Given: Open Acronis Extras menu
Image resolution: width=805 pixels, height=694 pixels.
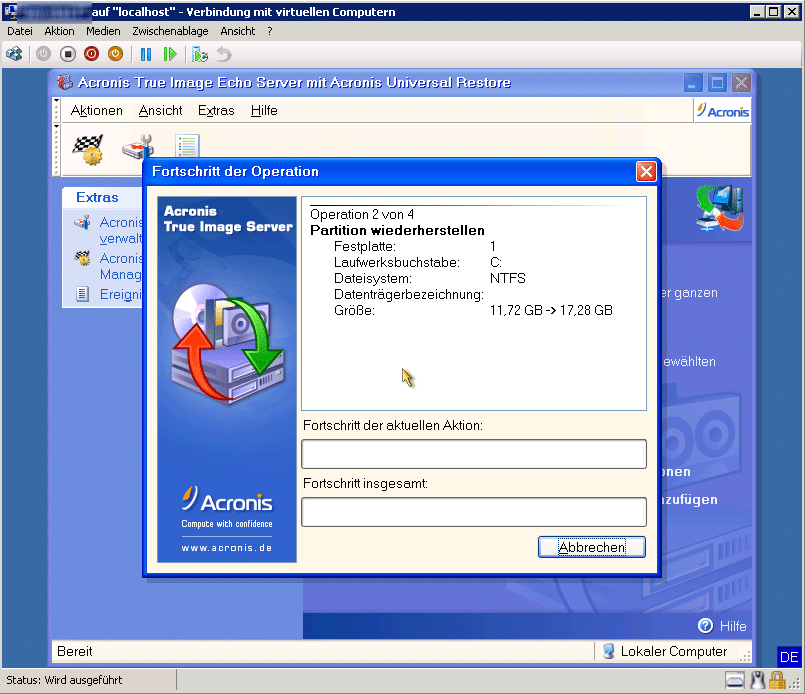Looking at the screenshot, I should coord(216,110).
